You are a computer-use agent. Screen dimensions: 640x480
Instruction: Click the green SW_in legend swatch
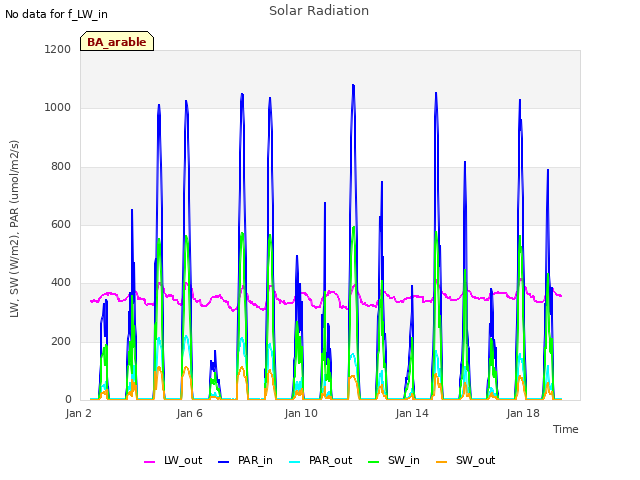[373, 462]
